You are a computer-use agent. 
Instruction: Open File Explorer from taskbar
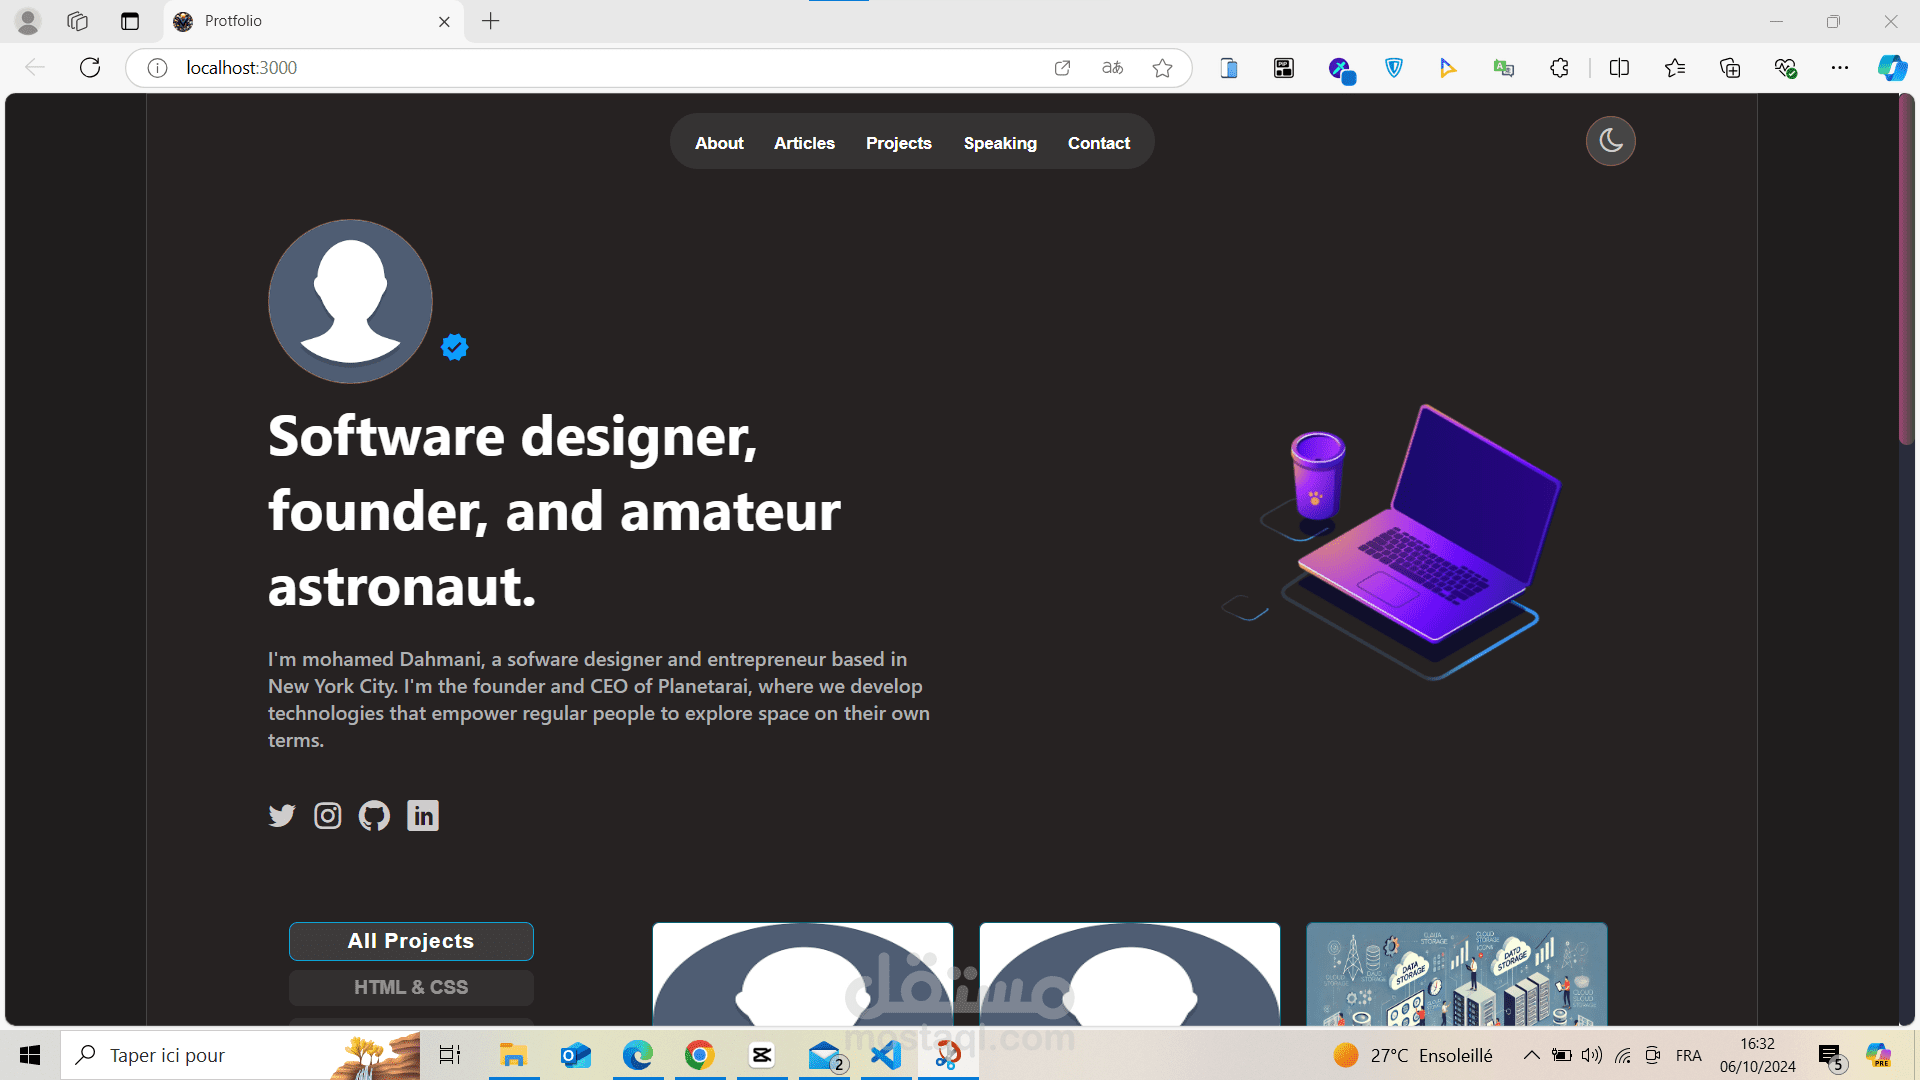pyautogui.click(x=513, y=1055)
